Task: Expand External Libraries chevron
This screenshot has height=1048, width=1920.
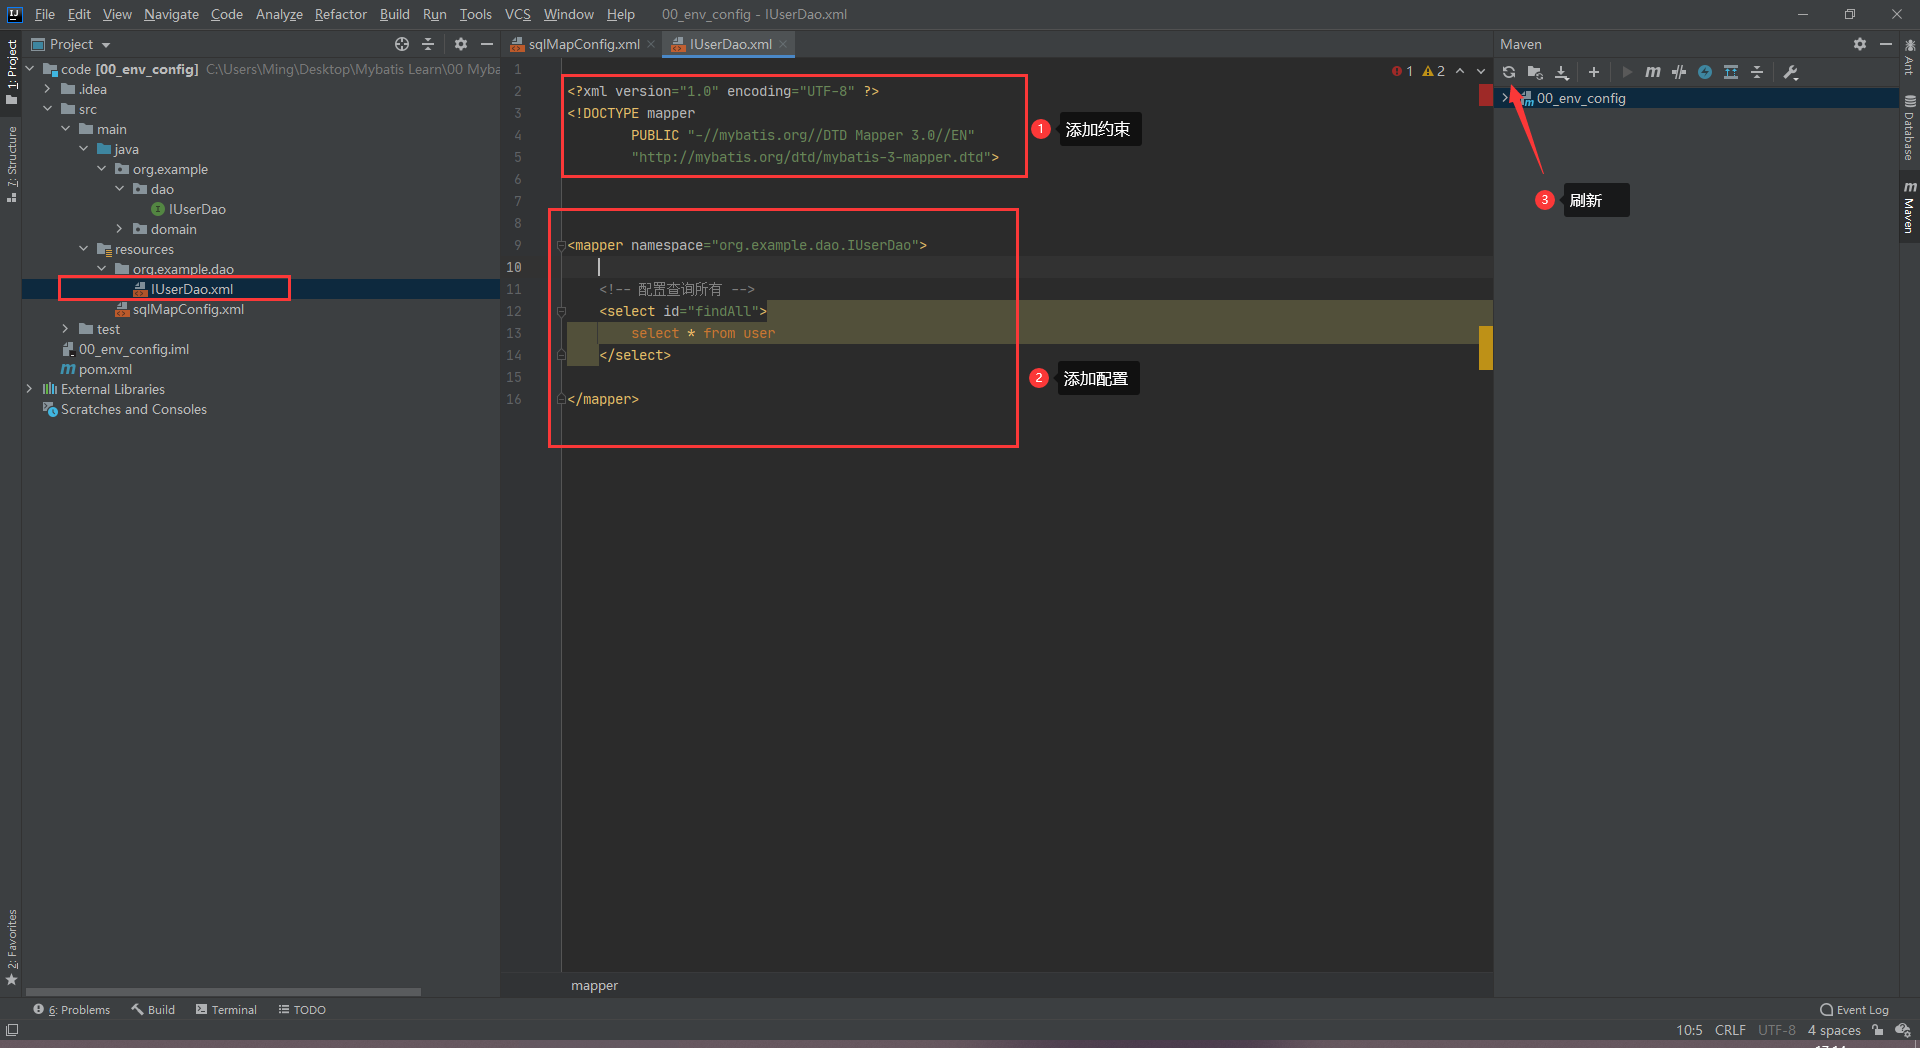Action: tap(29, 389)
